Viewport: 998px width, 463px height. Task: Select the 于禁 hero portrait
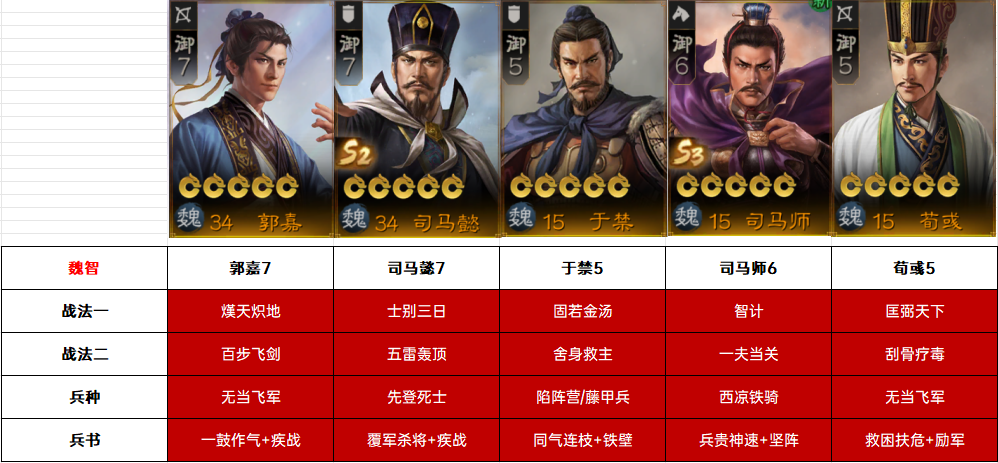tap(583, 118)
